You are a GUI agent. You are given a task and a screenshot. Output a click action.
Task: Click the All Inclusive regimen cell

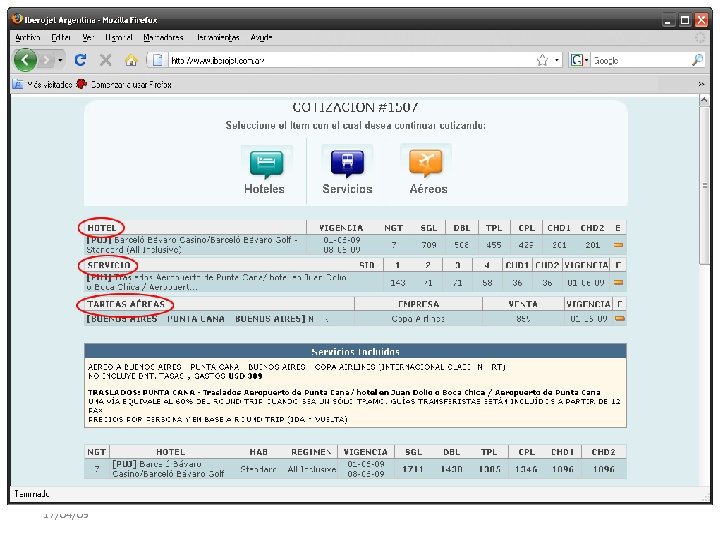(x=312, y=469)
